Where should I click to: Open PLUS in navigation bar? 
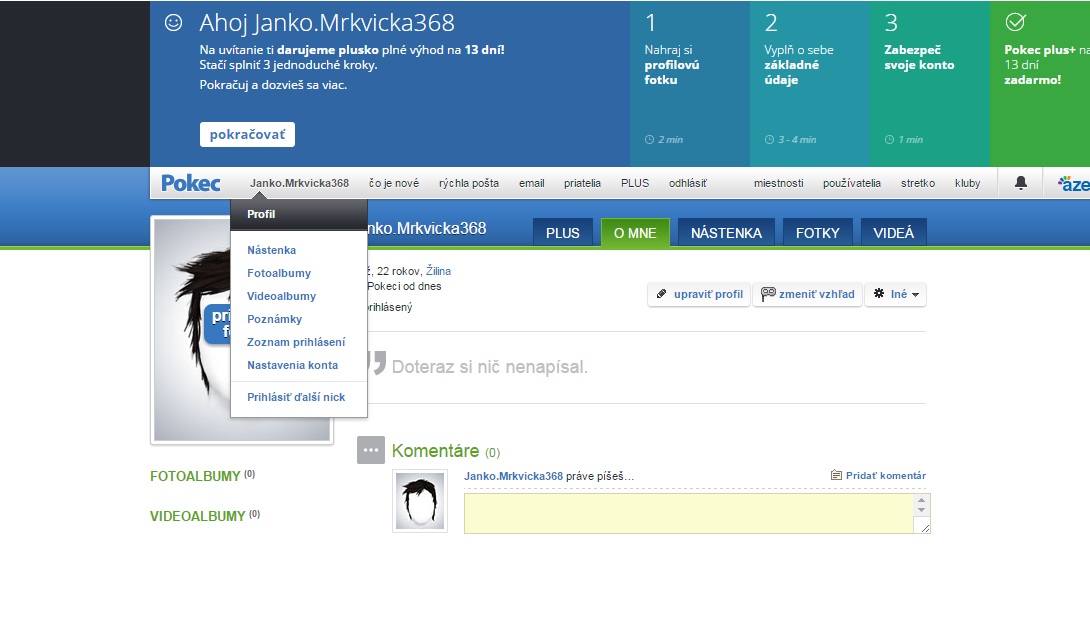pos(635,183)
